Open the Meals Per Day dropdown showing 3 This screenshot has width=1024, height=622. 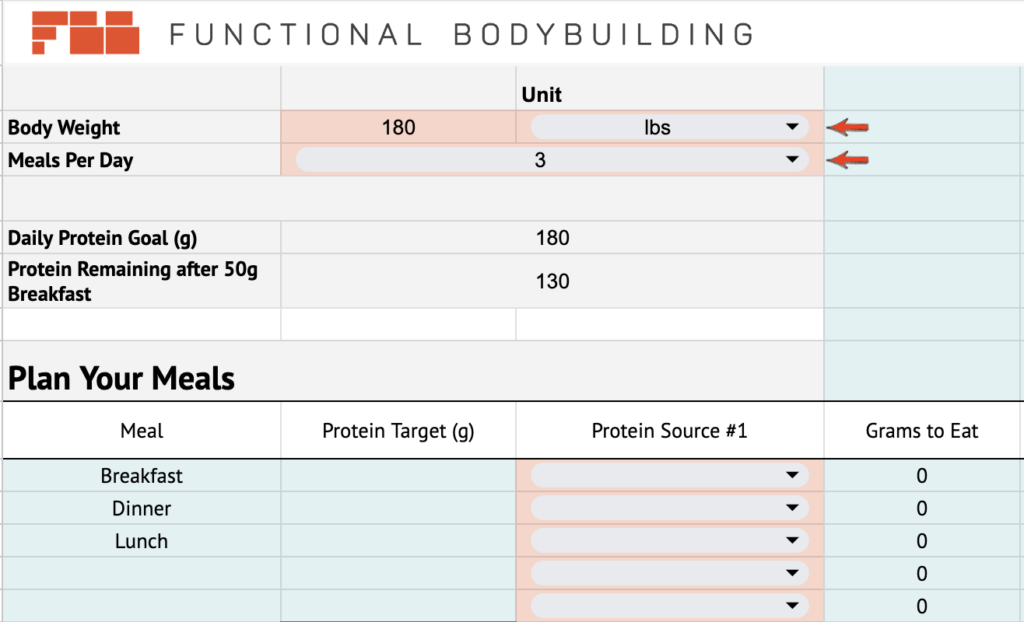[552, 159]
